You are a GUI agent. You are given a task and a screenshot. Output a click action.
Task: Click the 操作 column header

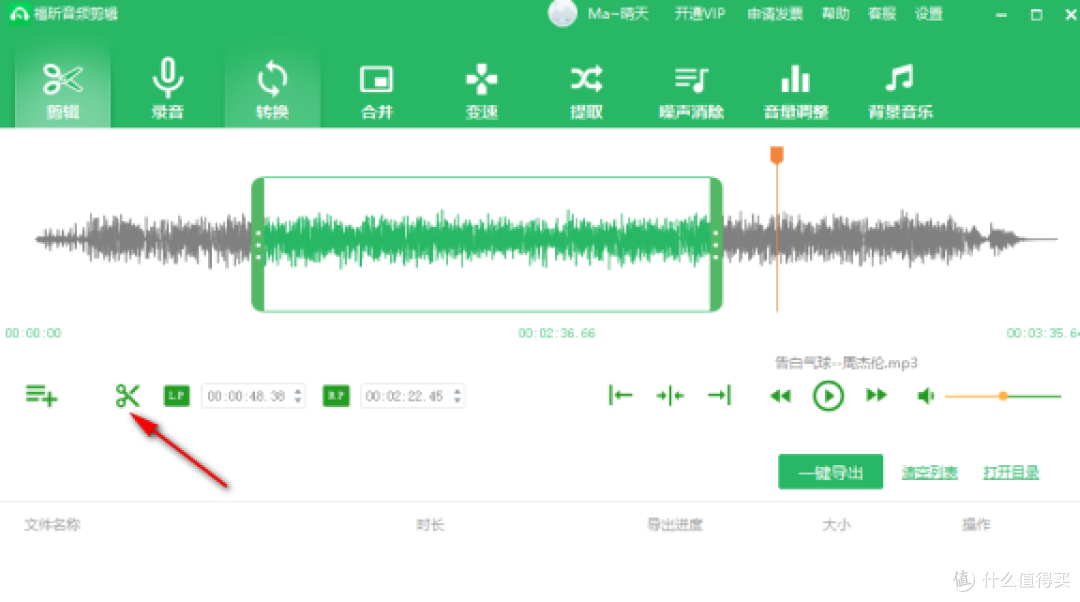pos(976,525)
